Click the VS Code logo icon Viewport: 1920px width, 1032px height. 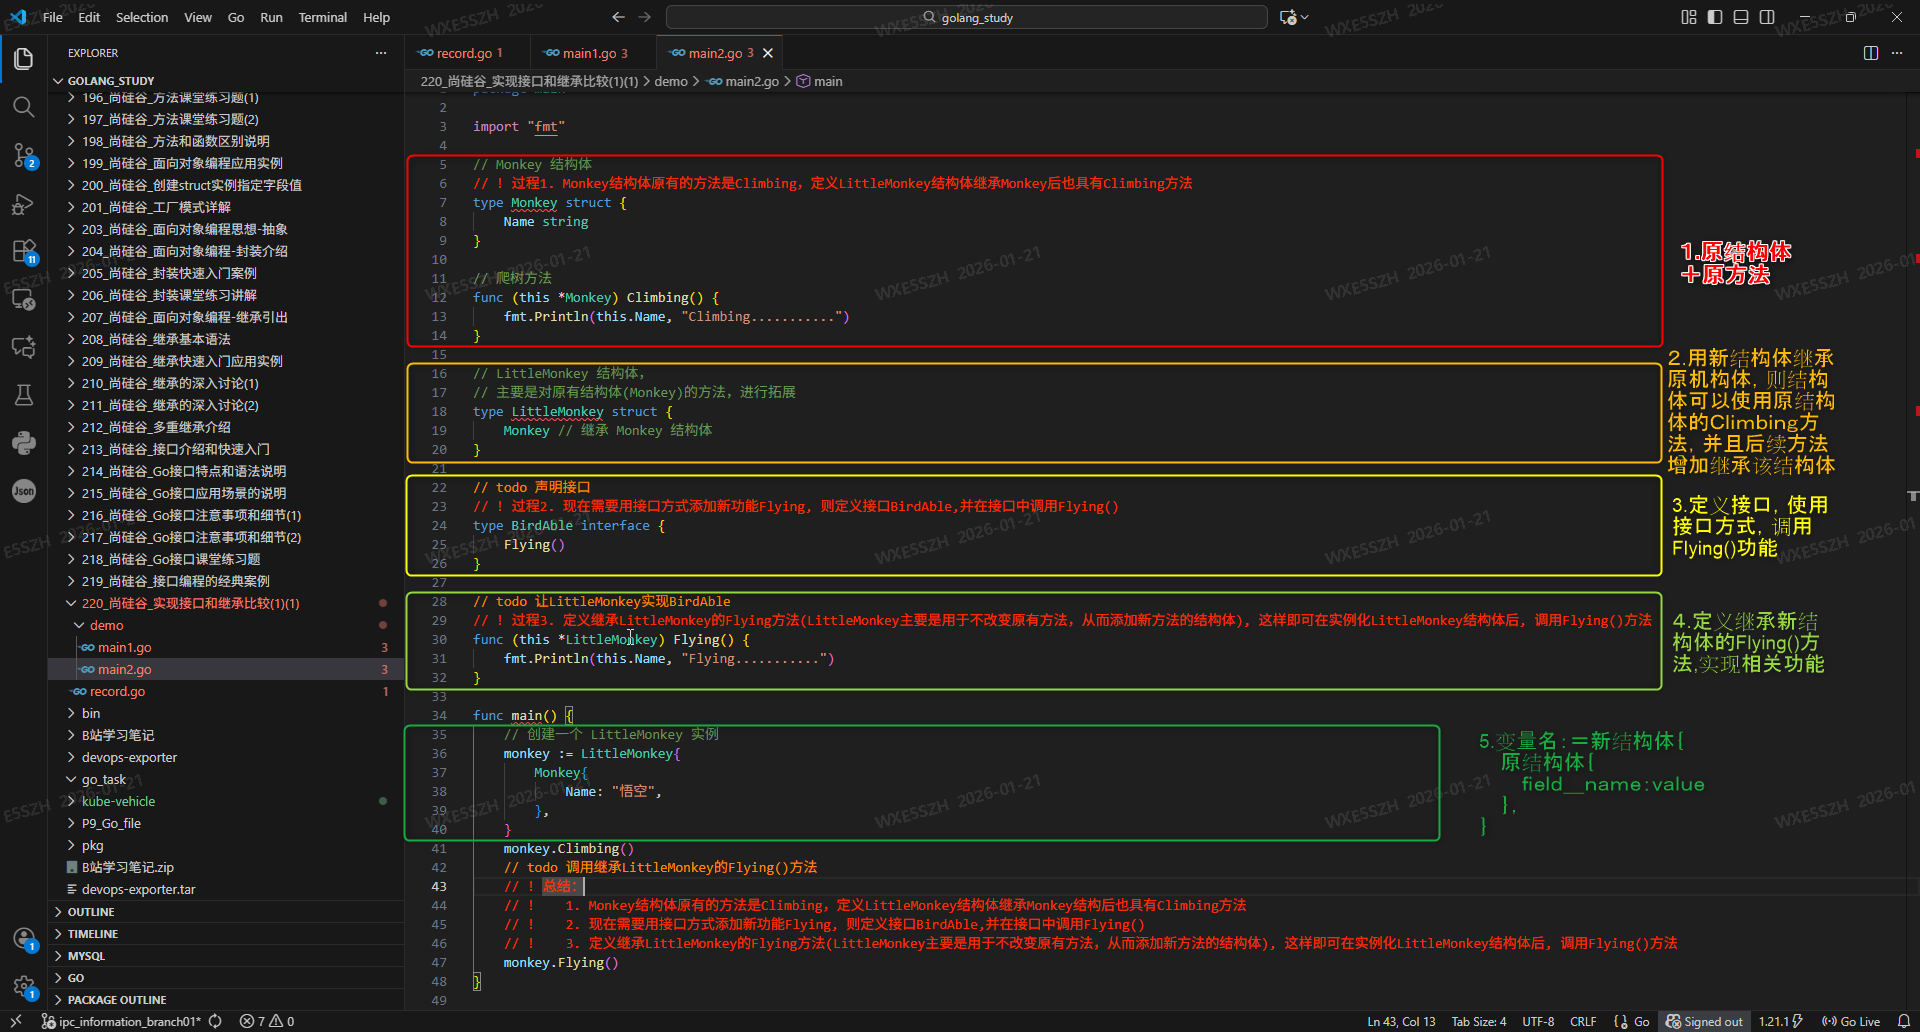(x=18, y=17)
